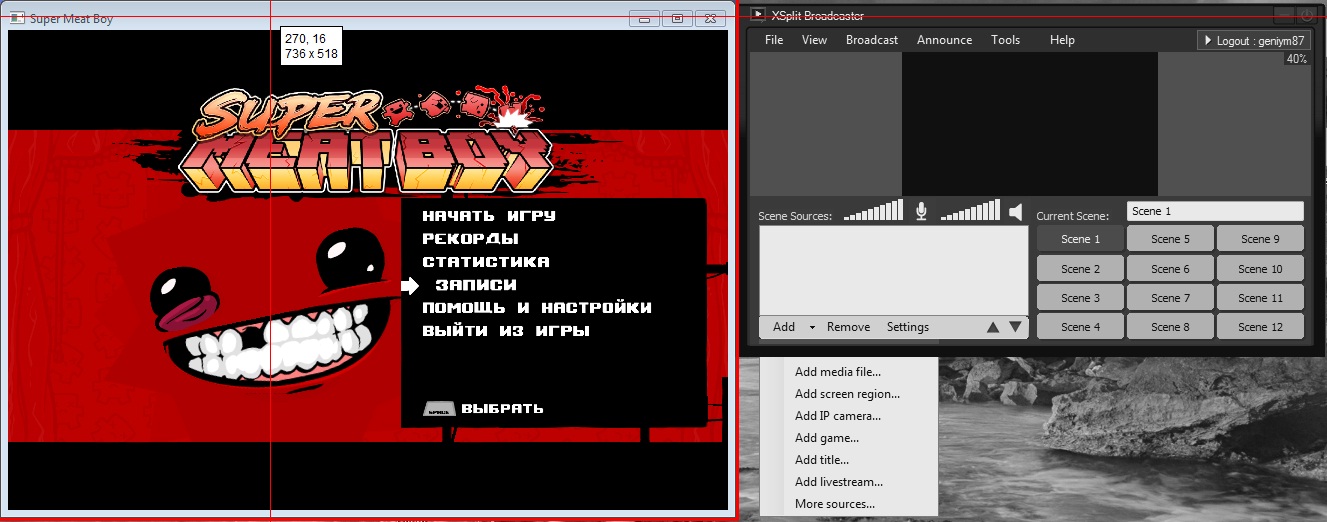
Task: Click the ВЫБРАТЬ prompt in the game
Action: 485,408
